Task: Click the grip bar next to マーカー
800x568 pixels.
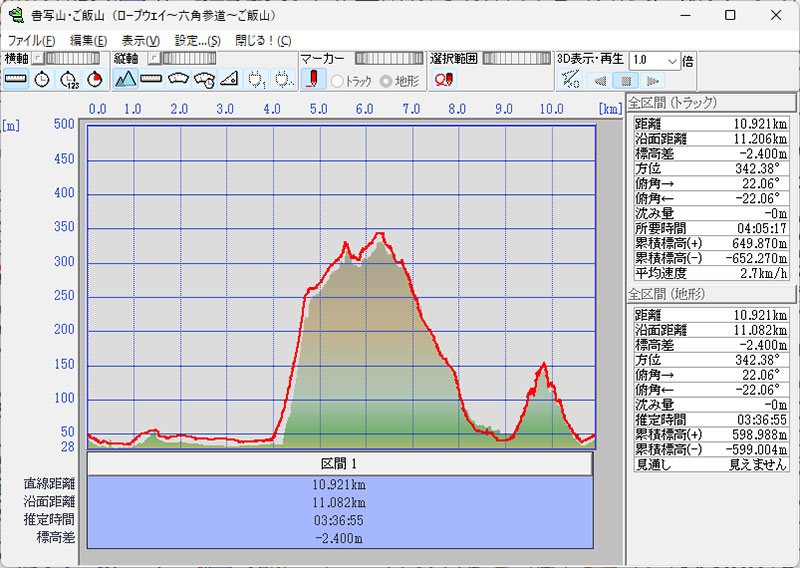Action: (389, 58)
